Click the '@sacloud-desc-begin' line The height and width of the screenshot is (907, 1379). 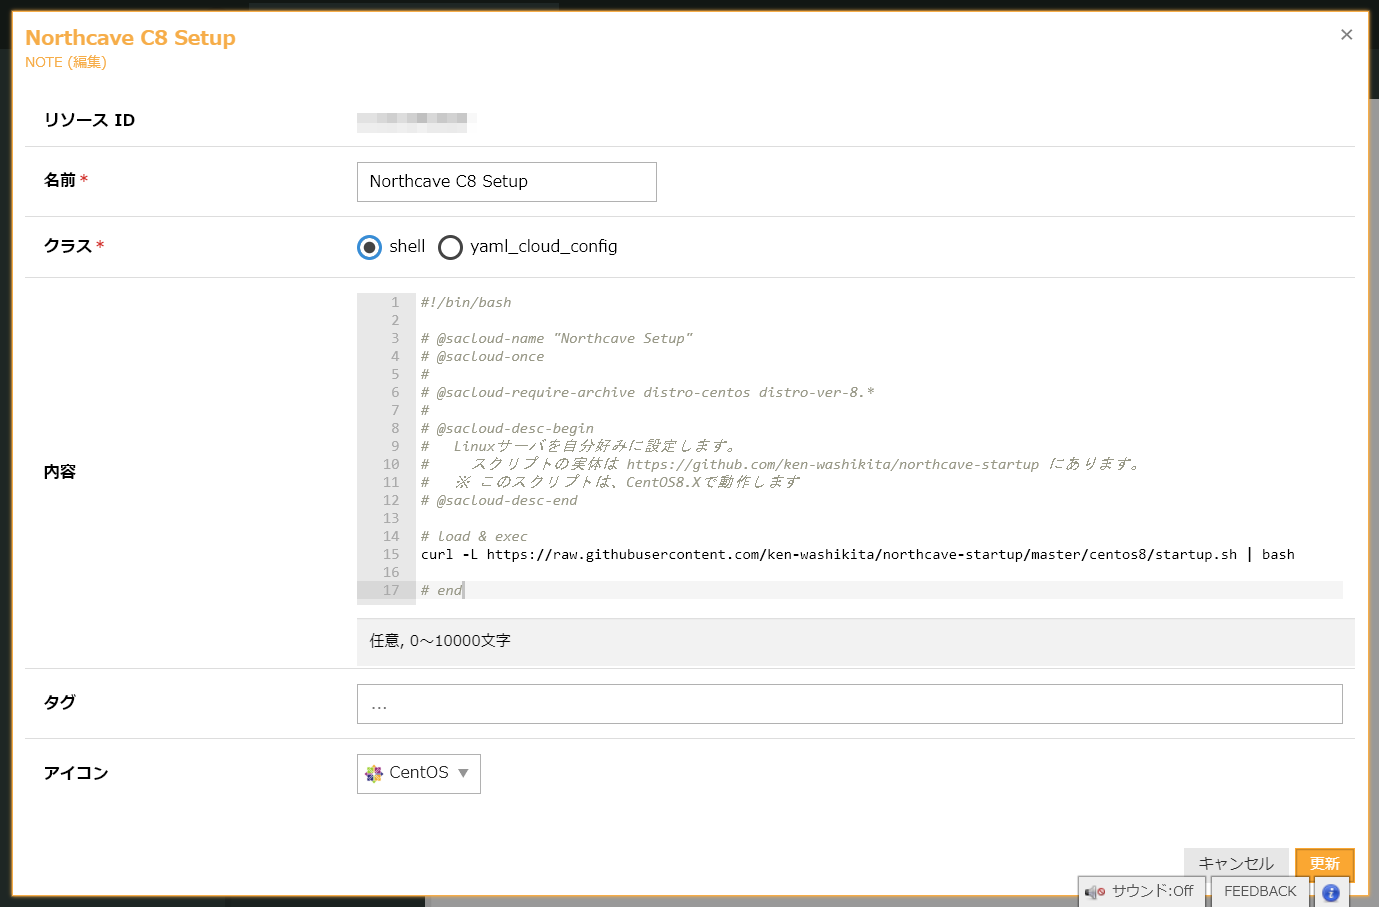pyautogui.click(x=507, y=428)
